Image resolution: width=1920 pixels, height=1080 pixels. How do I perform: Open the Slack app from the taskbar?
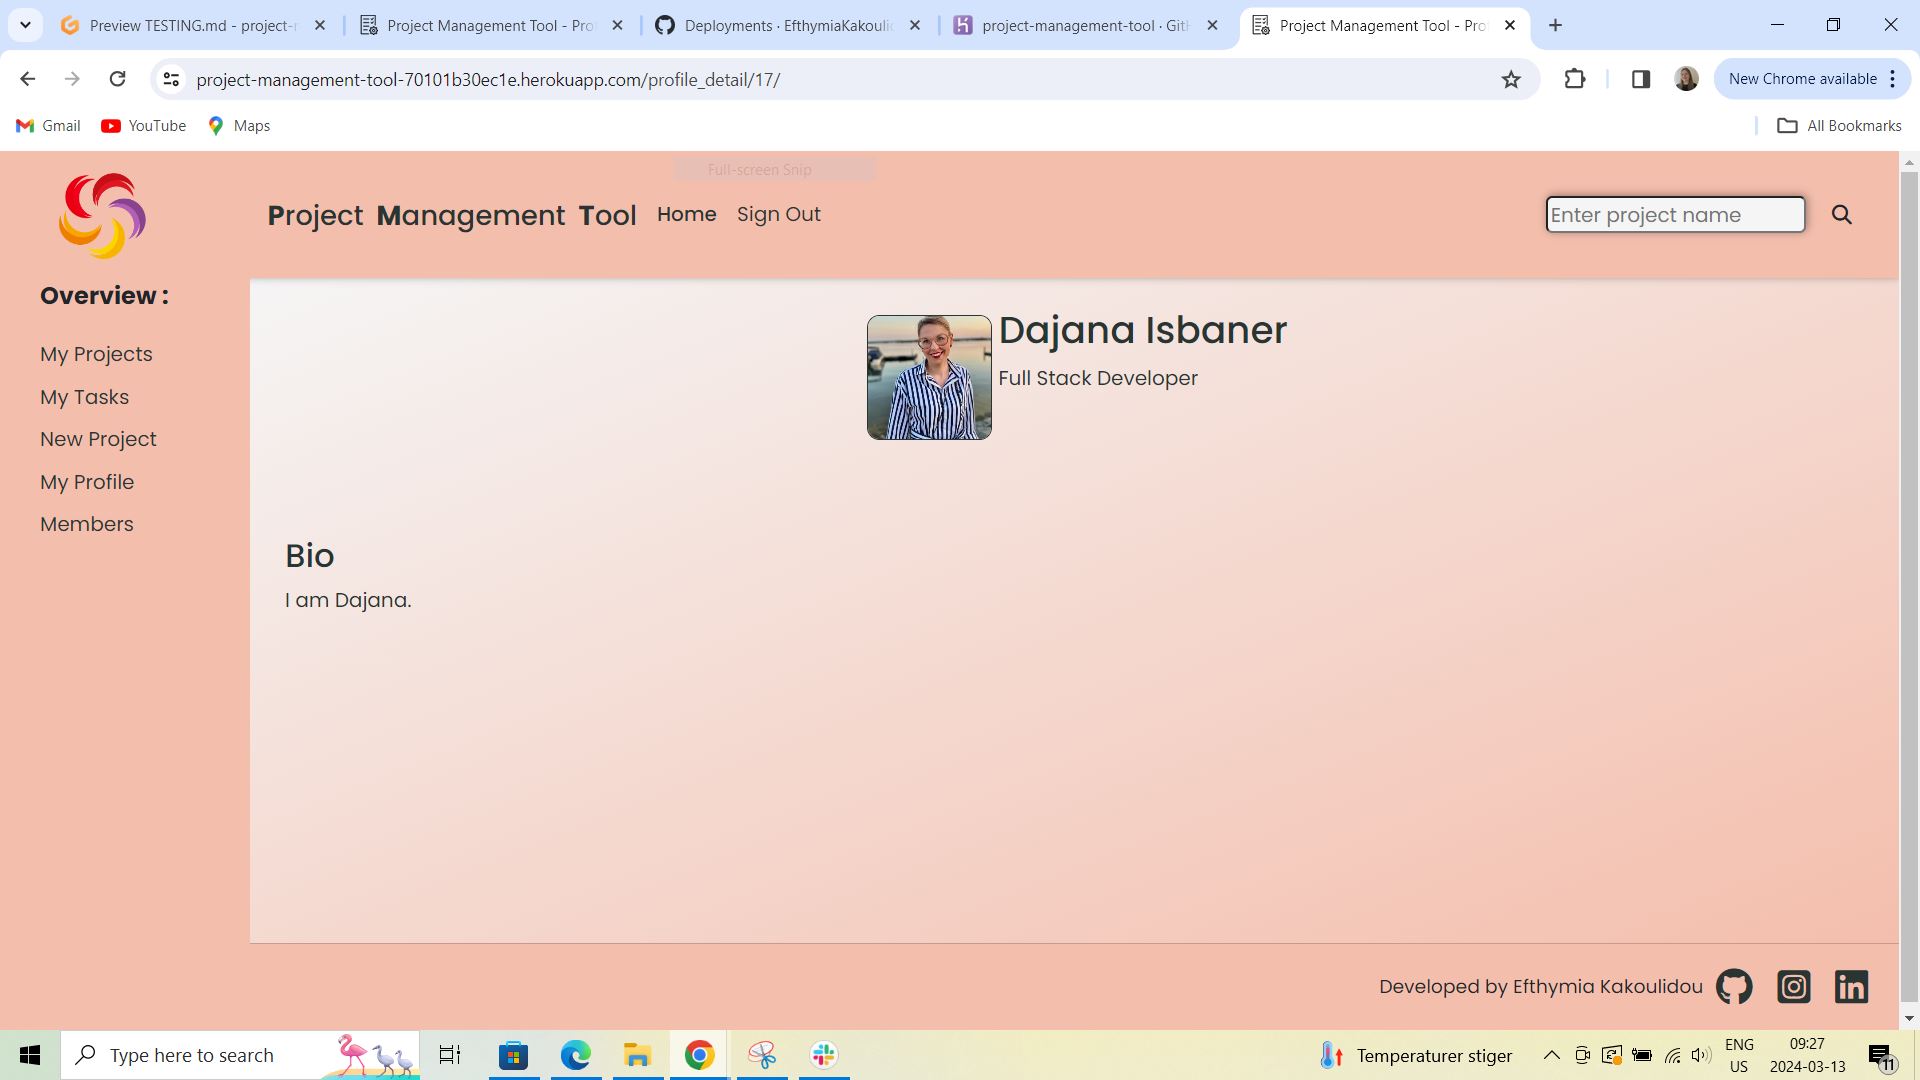[x=822, y=1054]
